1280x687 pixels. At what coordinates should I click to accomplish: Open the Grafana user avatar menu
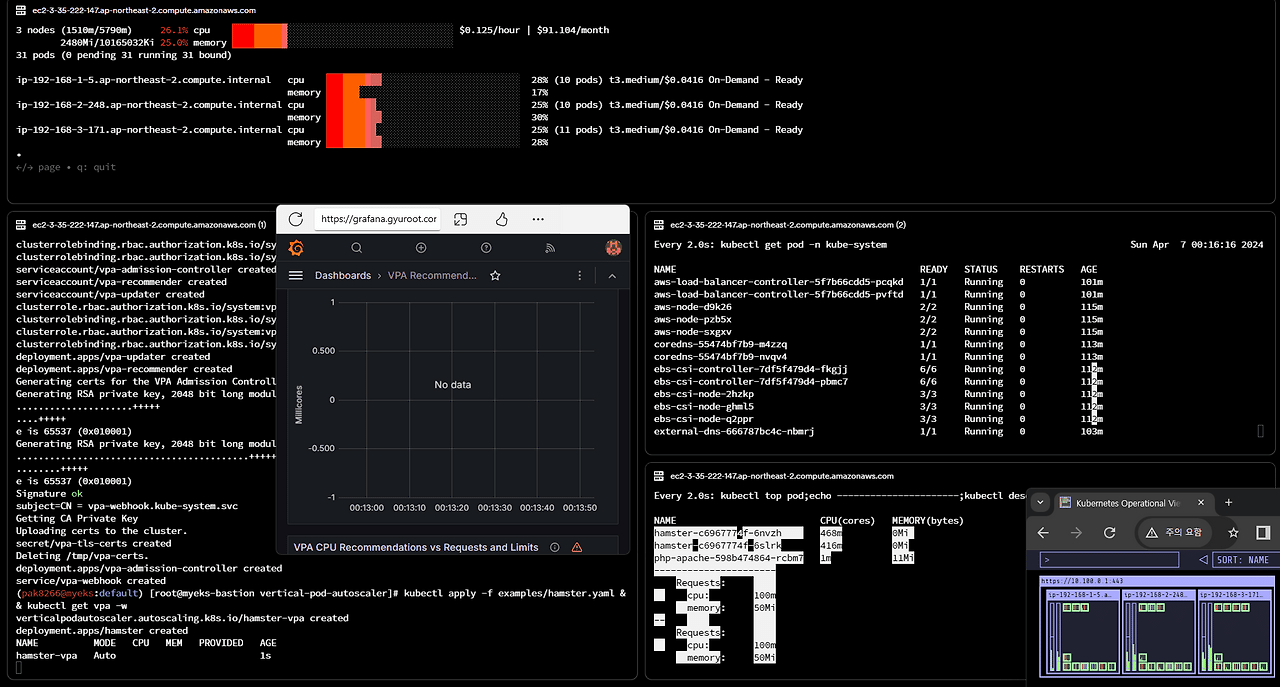[x=614, y=248]
